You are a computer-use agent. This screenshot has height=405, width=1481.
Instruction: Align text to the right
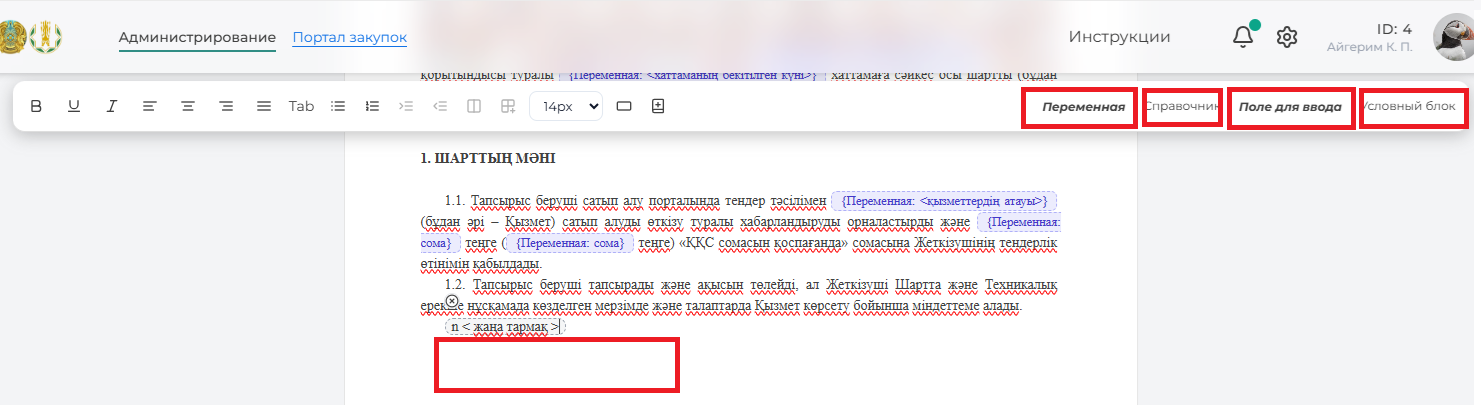pos(225,106)
